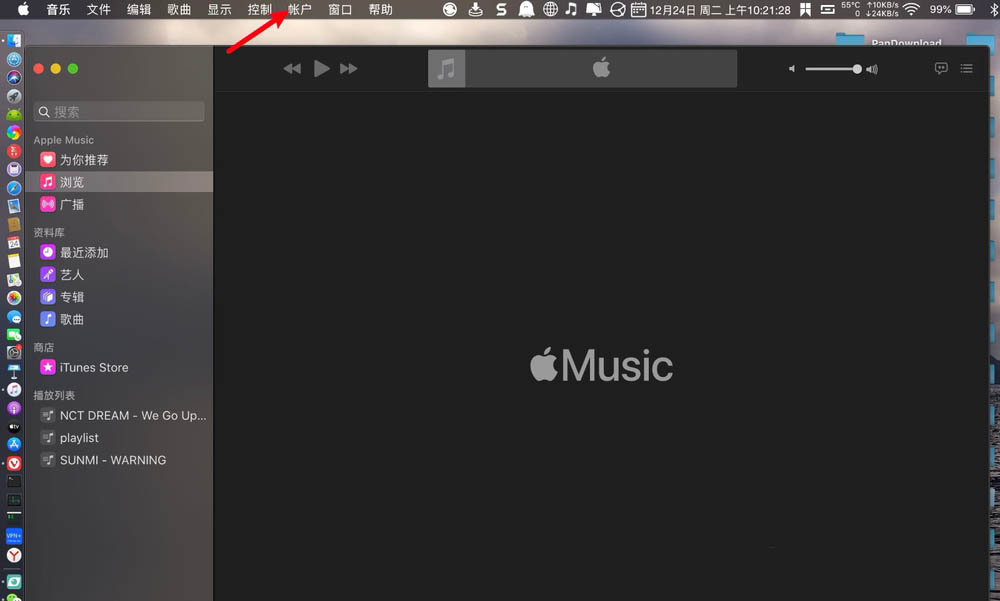Click the mute speaker icon left of volume

click(791, 69)
